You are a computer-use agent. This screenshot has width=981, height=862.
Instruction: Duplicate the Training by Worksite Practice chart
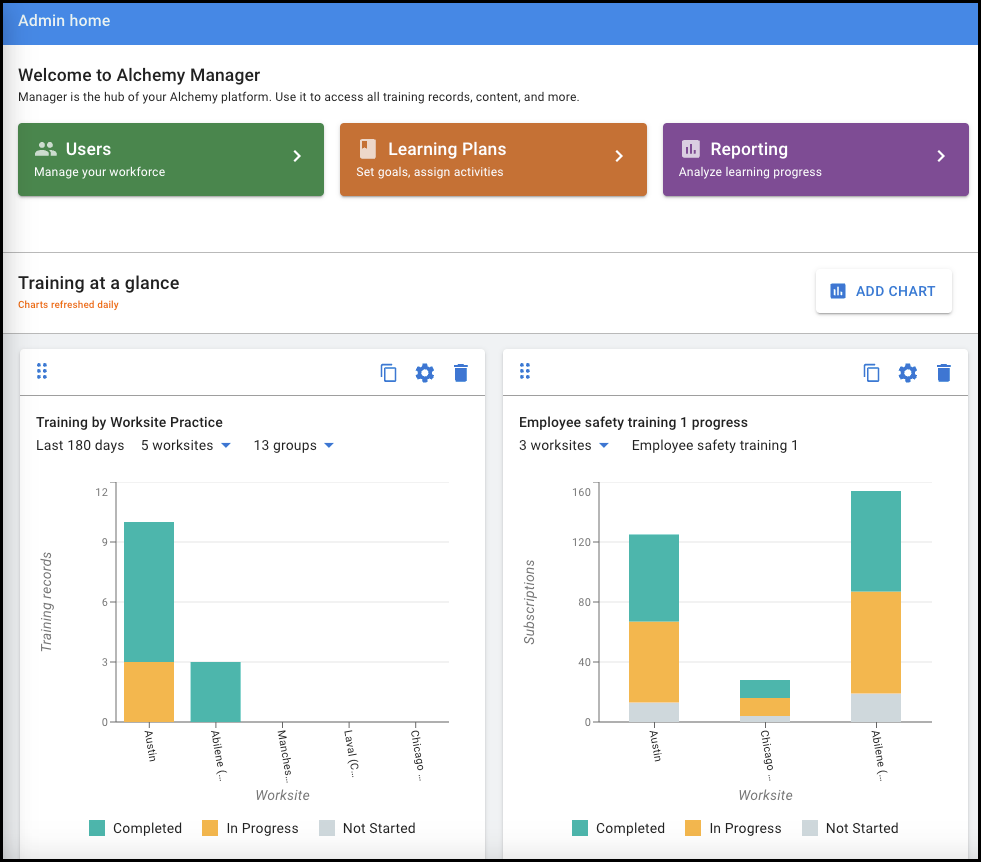[x=388, y=372]
